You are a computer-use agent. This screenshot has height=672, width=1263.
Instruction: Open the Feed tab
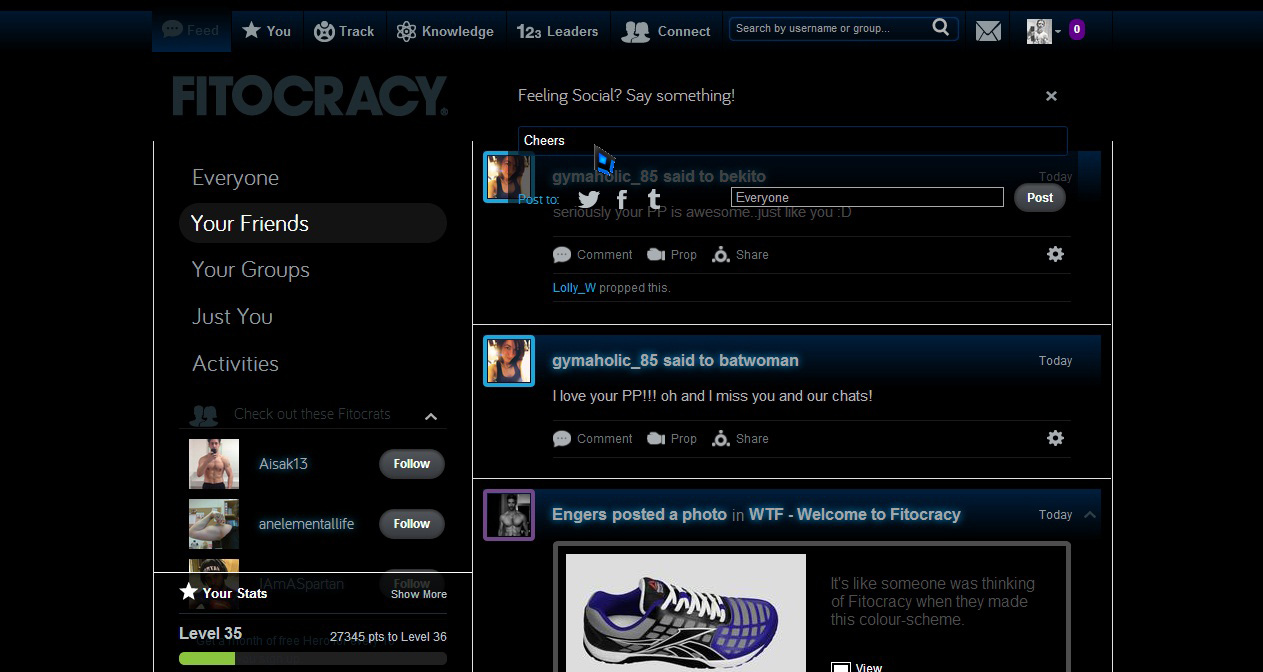(191, 31)
